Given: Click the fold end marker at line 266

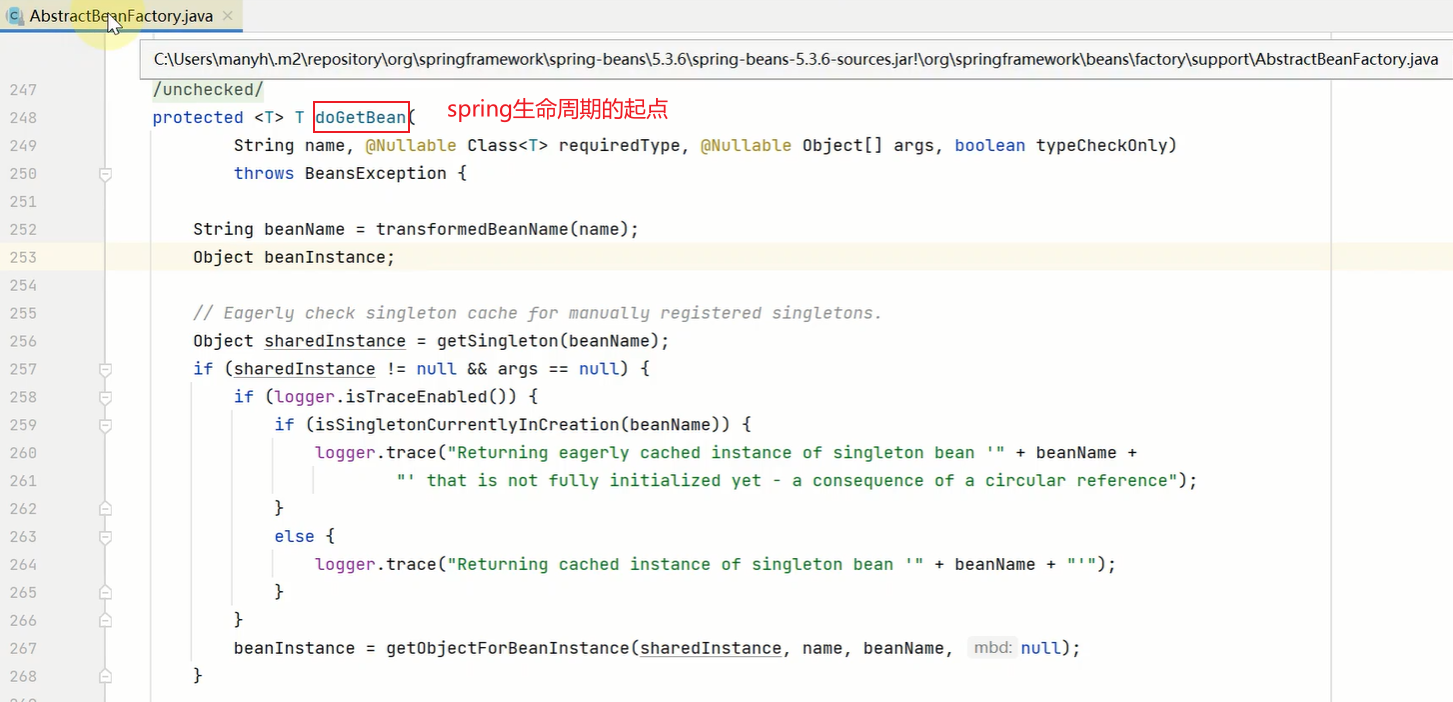Looking at the screenshot, I should [105, 621].
